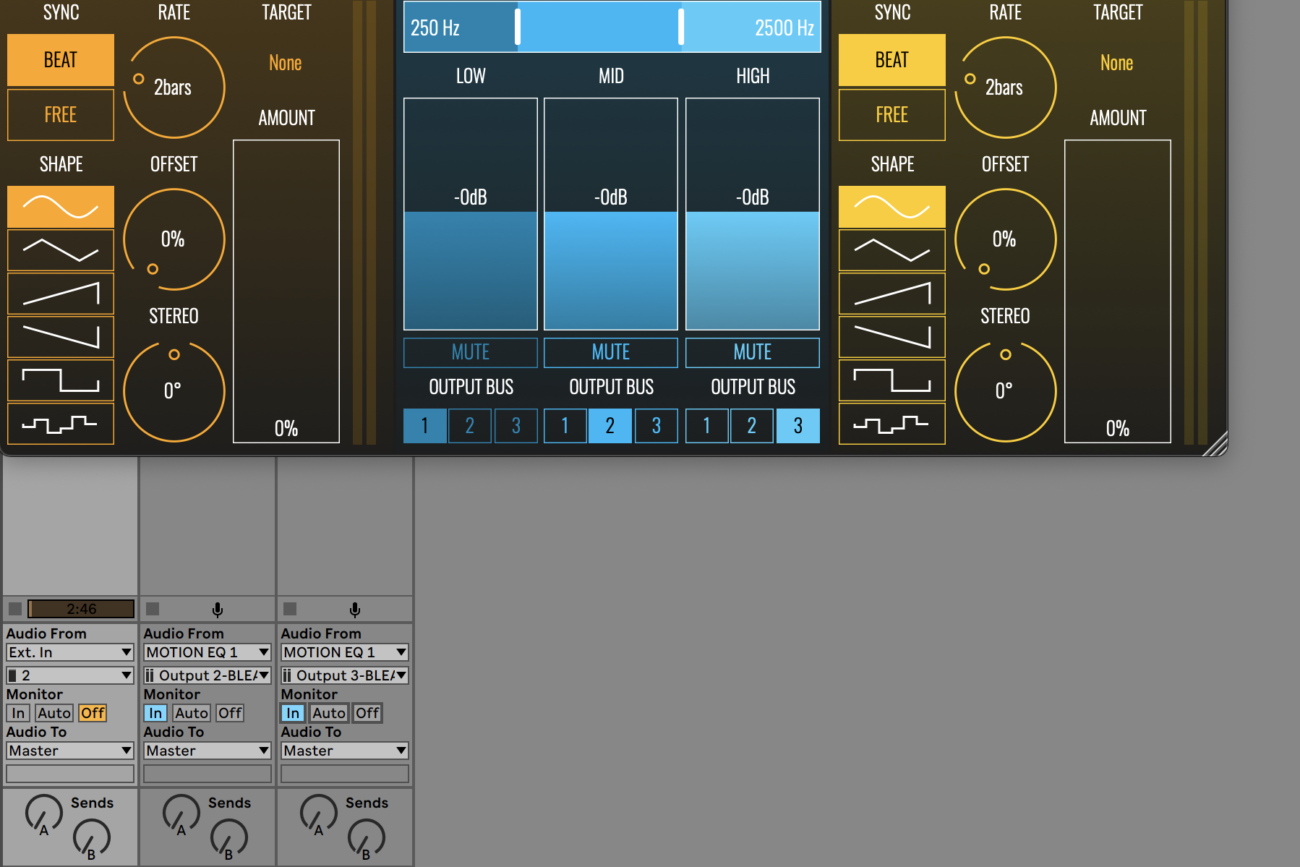Select the sine wave shape in left LFO
Viewport: 1300px width, 867px height.
[x=60, y=207]
